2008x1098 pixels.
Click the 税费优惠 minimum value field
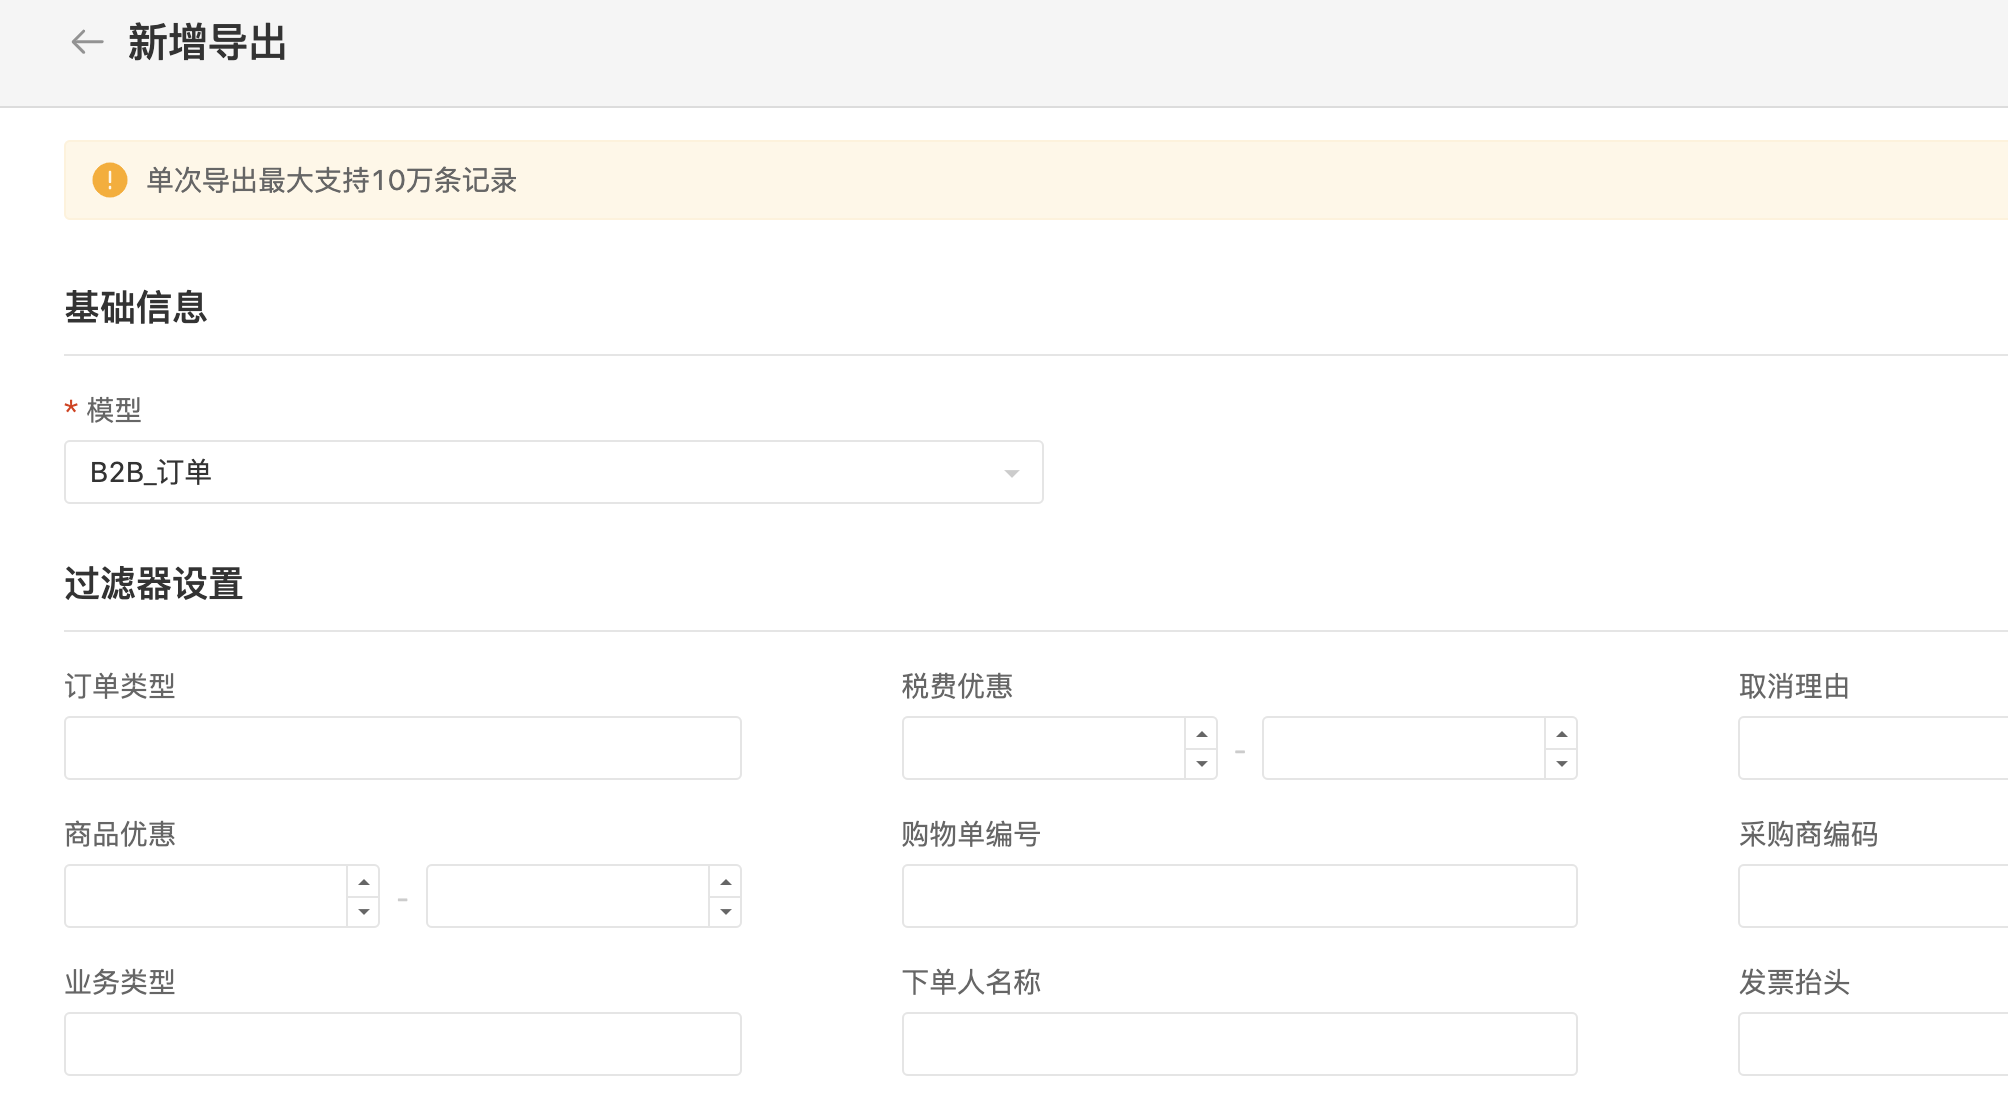click(x=1044, y=748)
